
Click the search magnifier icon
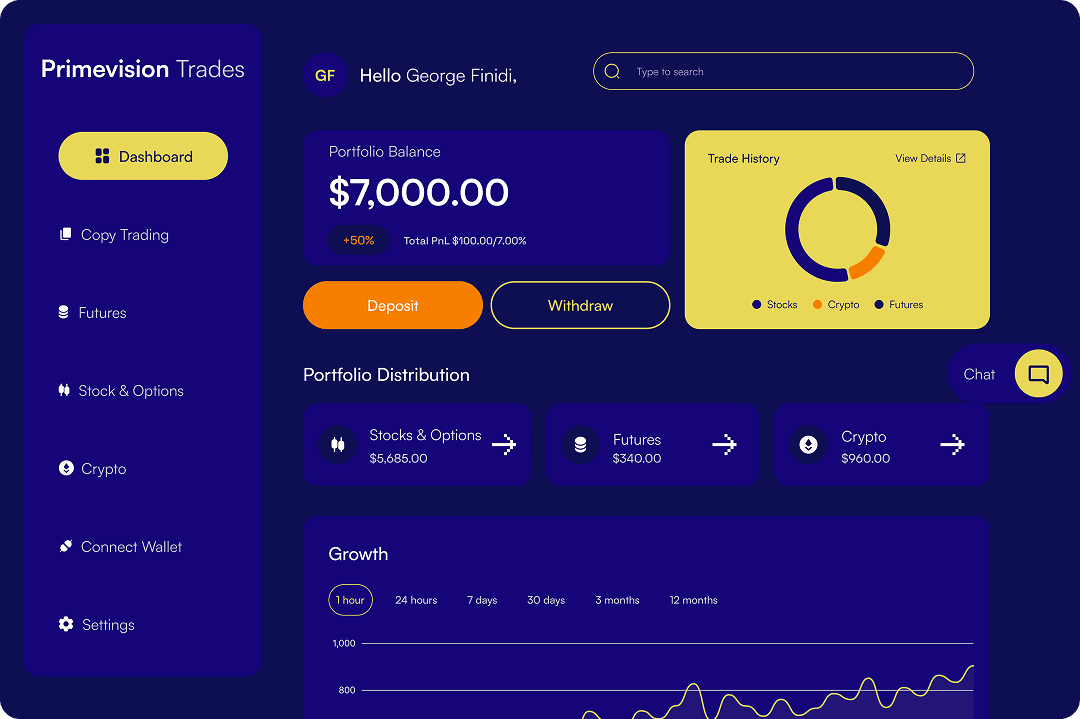pos(612,71)
